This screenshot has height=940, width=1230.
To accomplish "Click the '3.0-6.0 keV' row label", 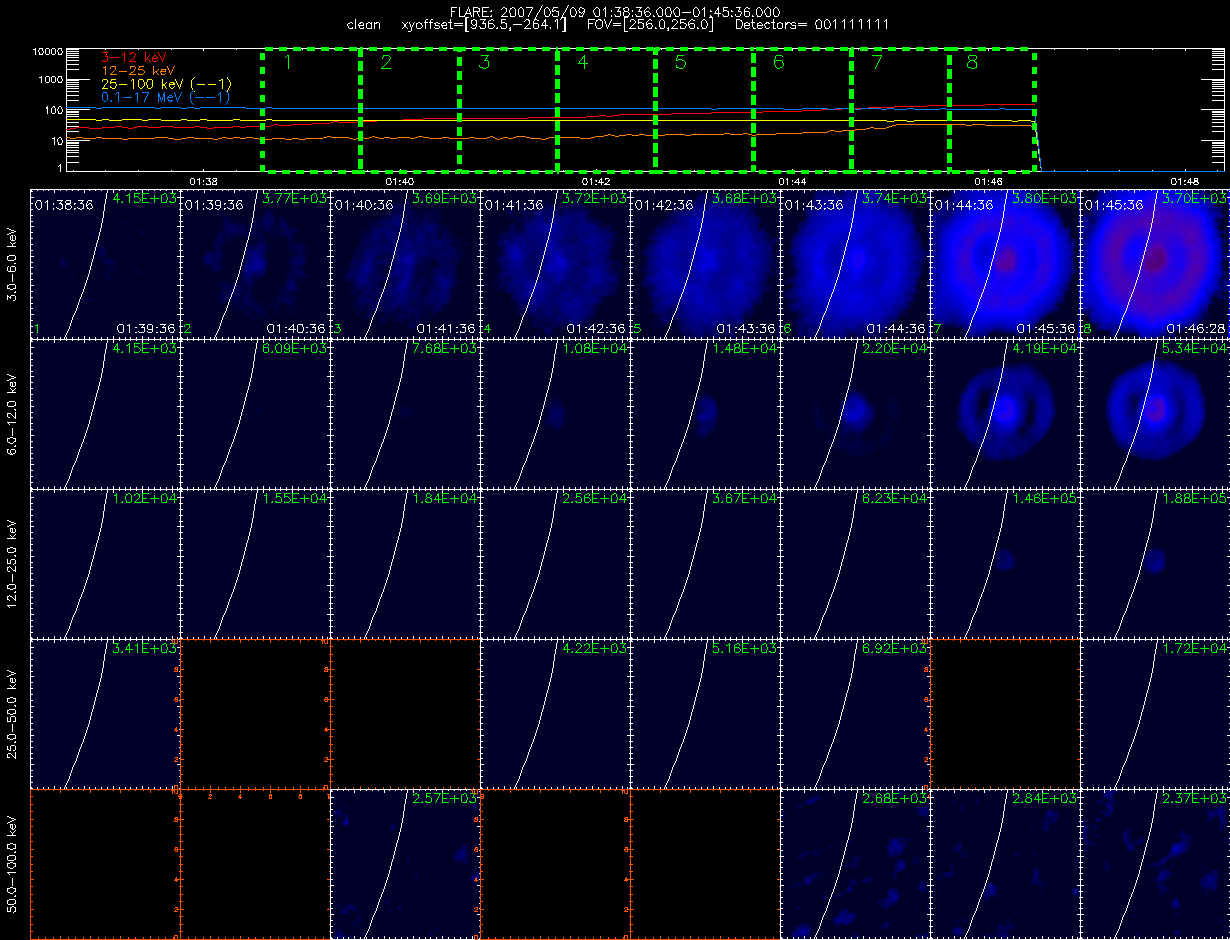I will click(x=12, y=263).
